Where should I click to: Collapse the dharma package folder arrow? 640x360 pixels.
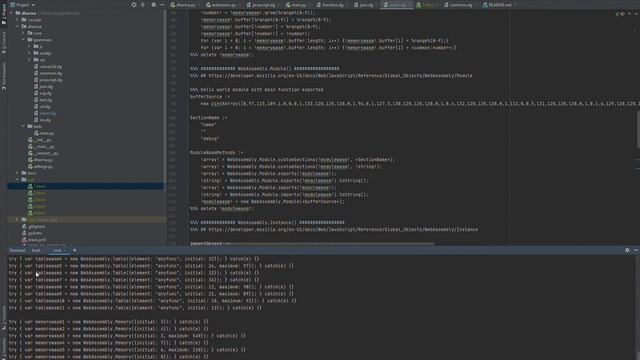pyautogui.click(x=18, y=26)
